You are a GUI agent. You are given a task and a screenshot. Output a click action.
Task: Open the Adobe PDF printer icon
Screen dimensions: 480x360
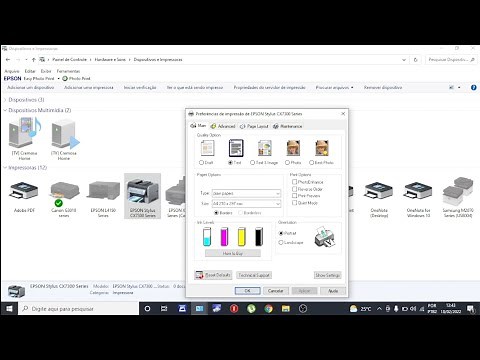(24, 191)
